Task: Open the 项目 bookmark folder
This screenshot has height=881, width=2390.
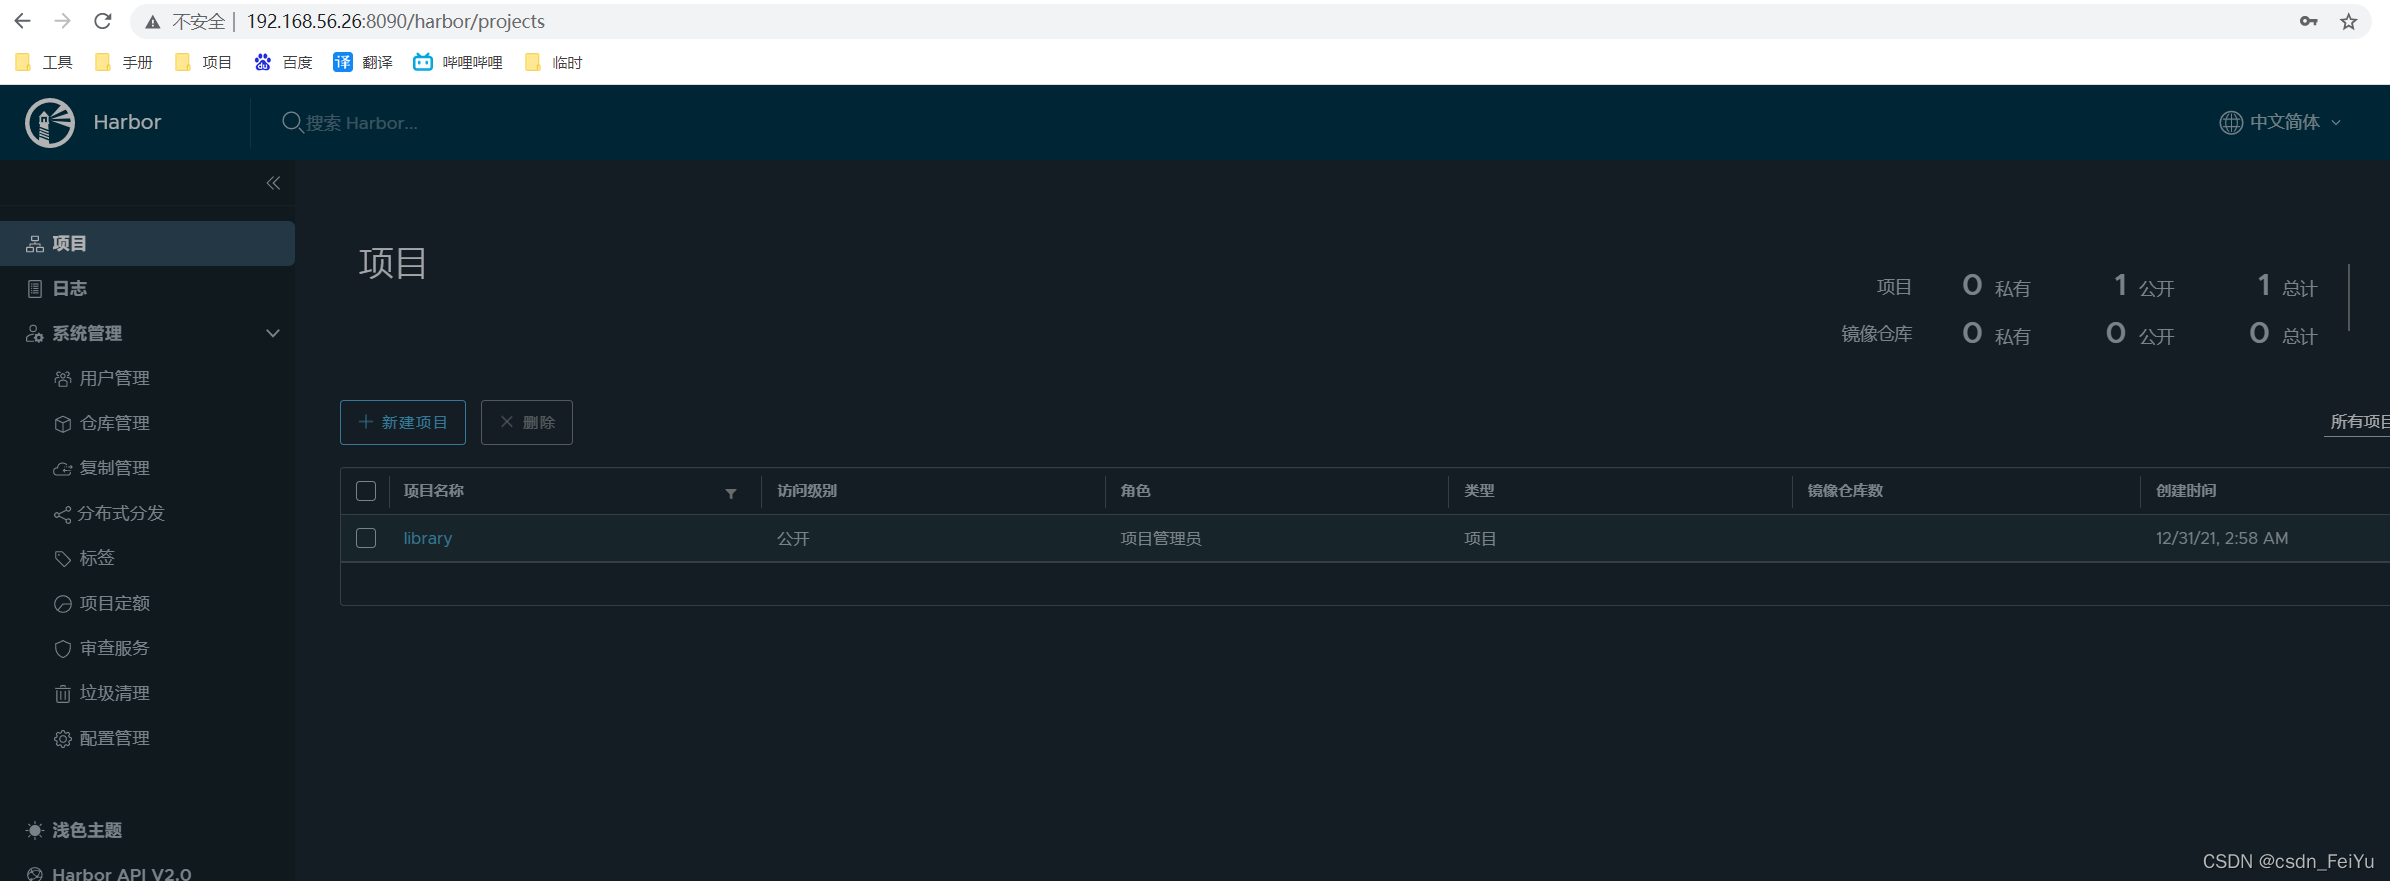Action: pos(204,62)
